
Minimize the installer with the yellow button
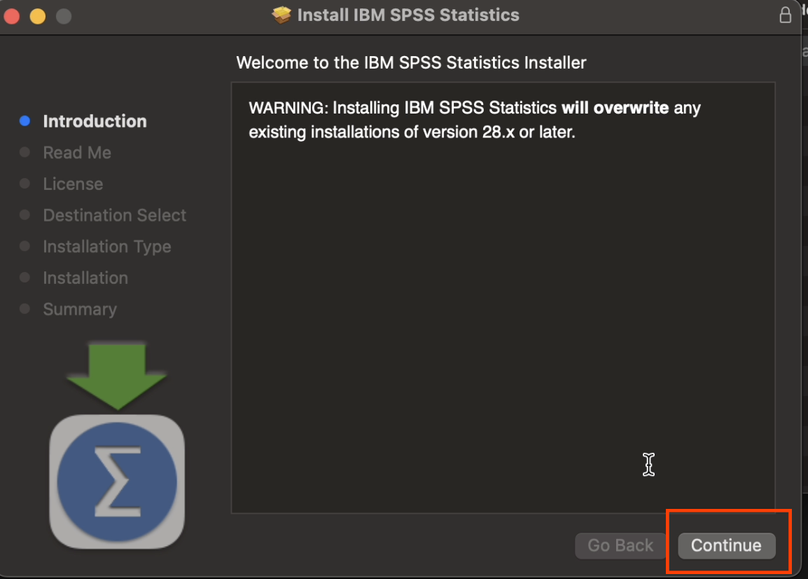click(x=38, y=16)
